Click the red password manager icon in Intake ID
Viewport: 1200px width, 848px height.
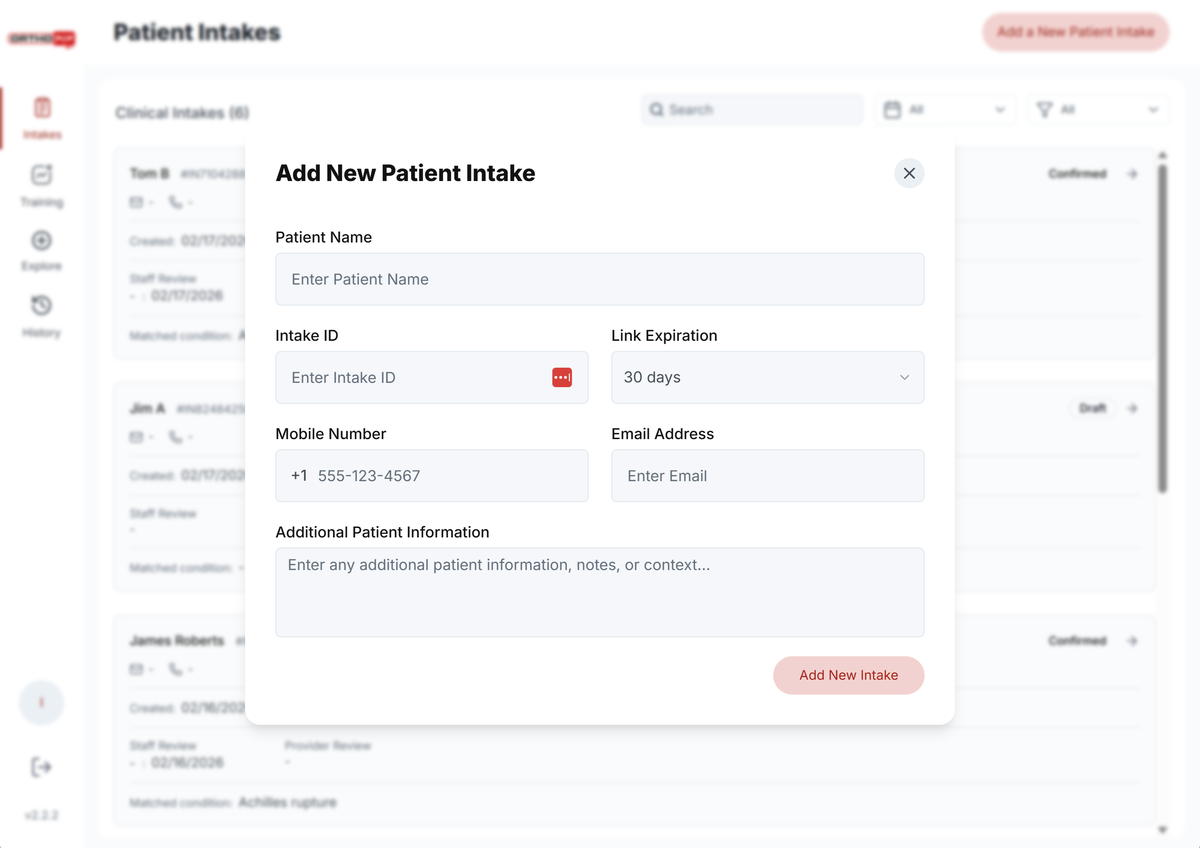[x=562, y=377]
